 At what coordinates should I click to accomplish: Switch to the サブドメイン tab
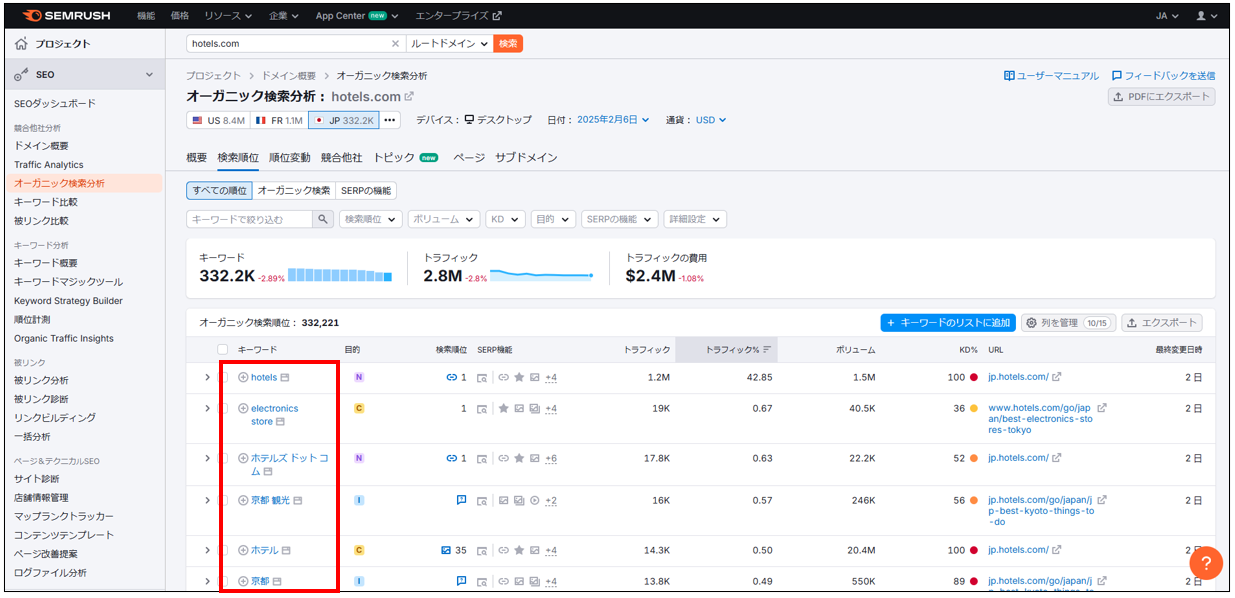pos(526,157)
